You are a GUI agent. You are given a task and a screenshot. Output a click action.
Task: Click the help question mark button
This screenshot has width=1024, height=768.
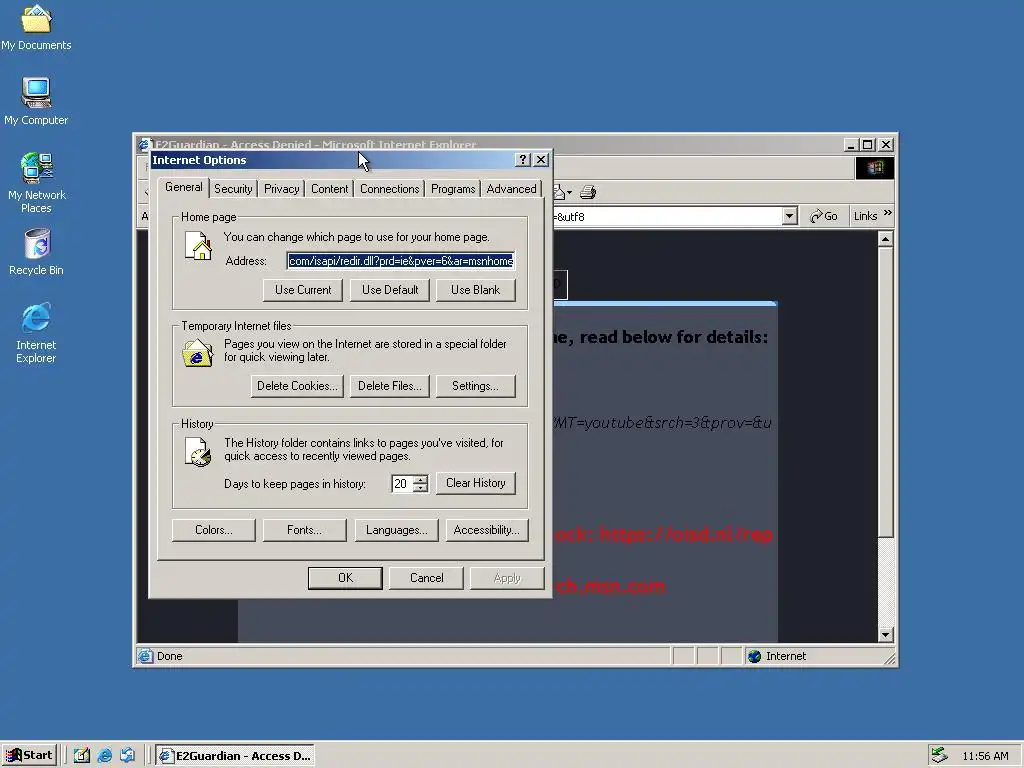click(x=522, y=160)
